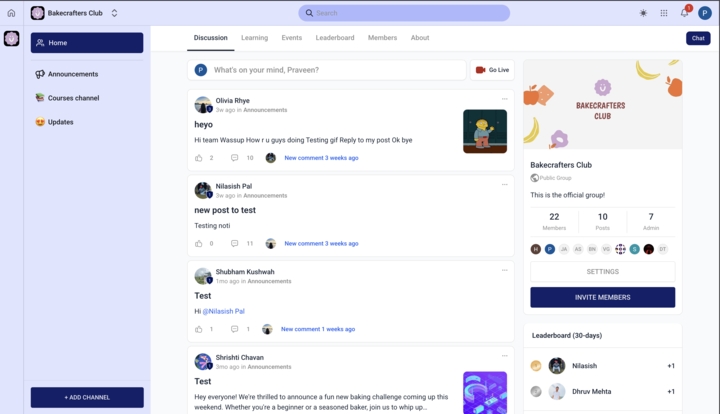
Task: Click the INVITE MEMBERS button
Action: click(x=602, y=297)
